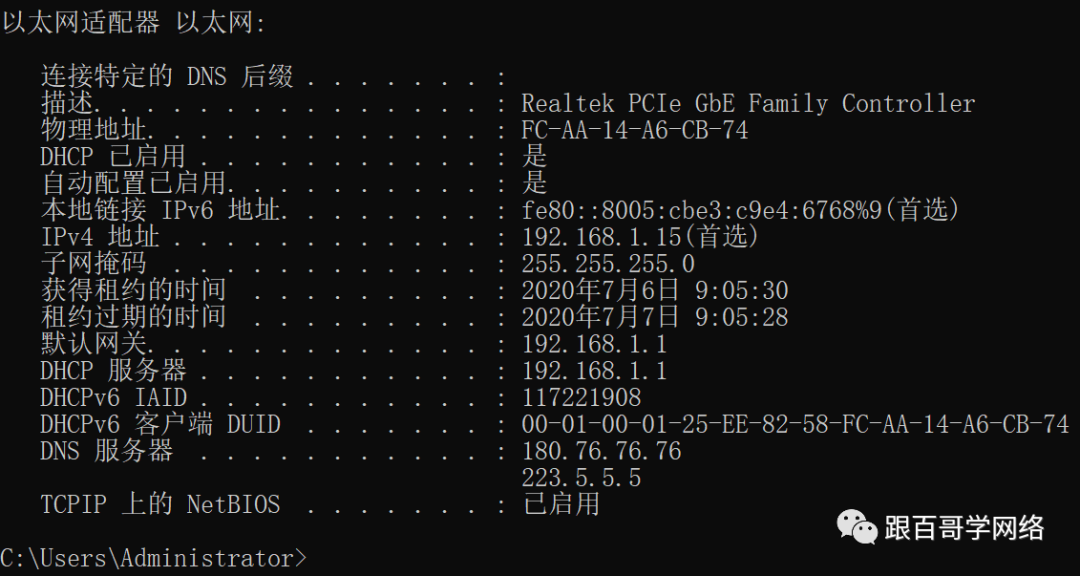Click the DNS server 180.76.76.76 entry
1080x576 pixels.
(601, 451)
